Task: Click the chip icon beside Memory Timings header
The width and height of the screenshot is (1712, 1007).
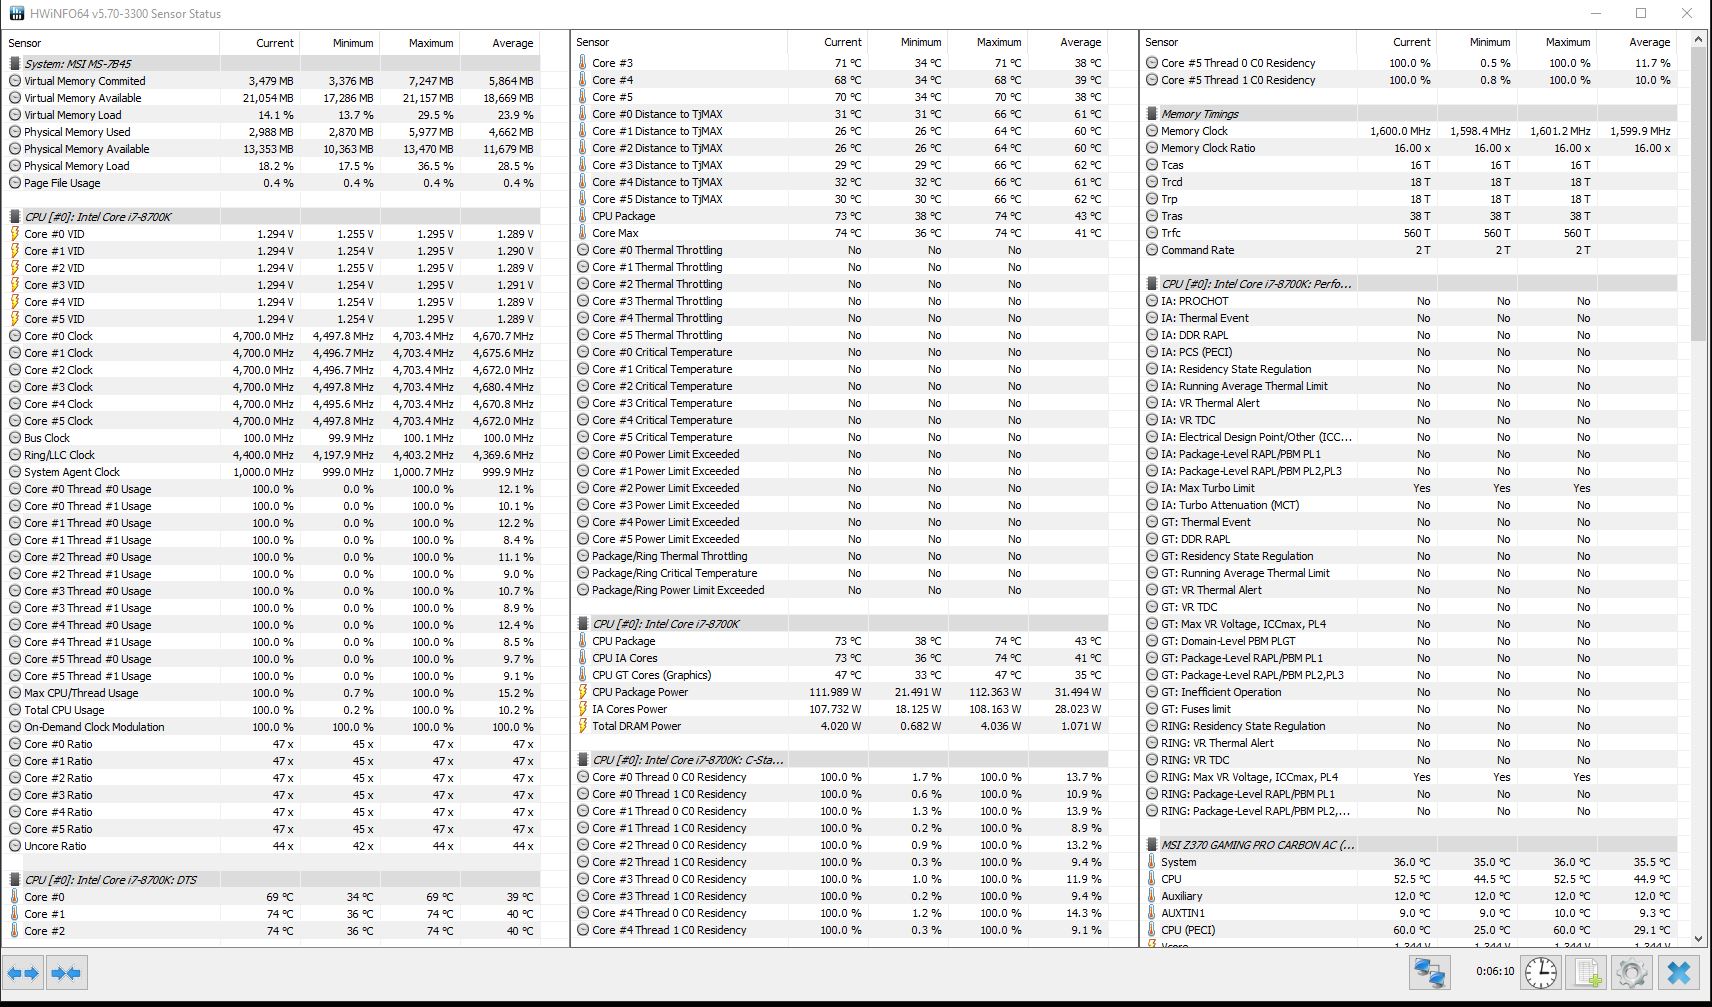Action: click(x=1152, y=114)
